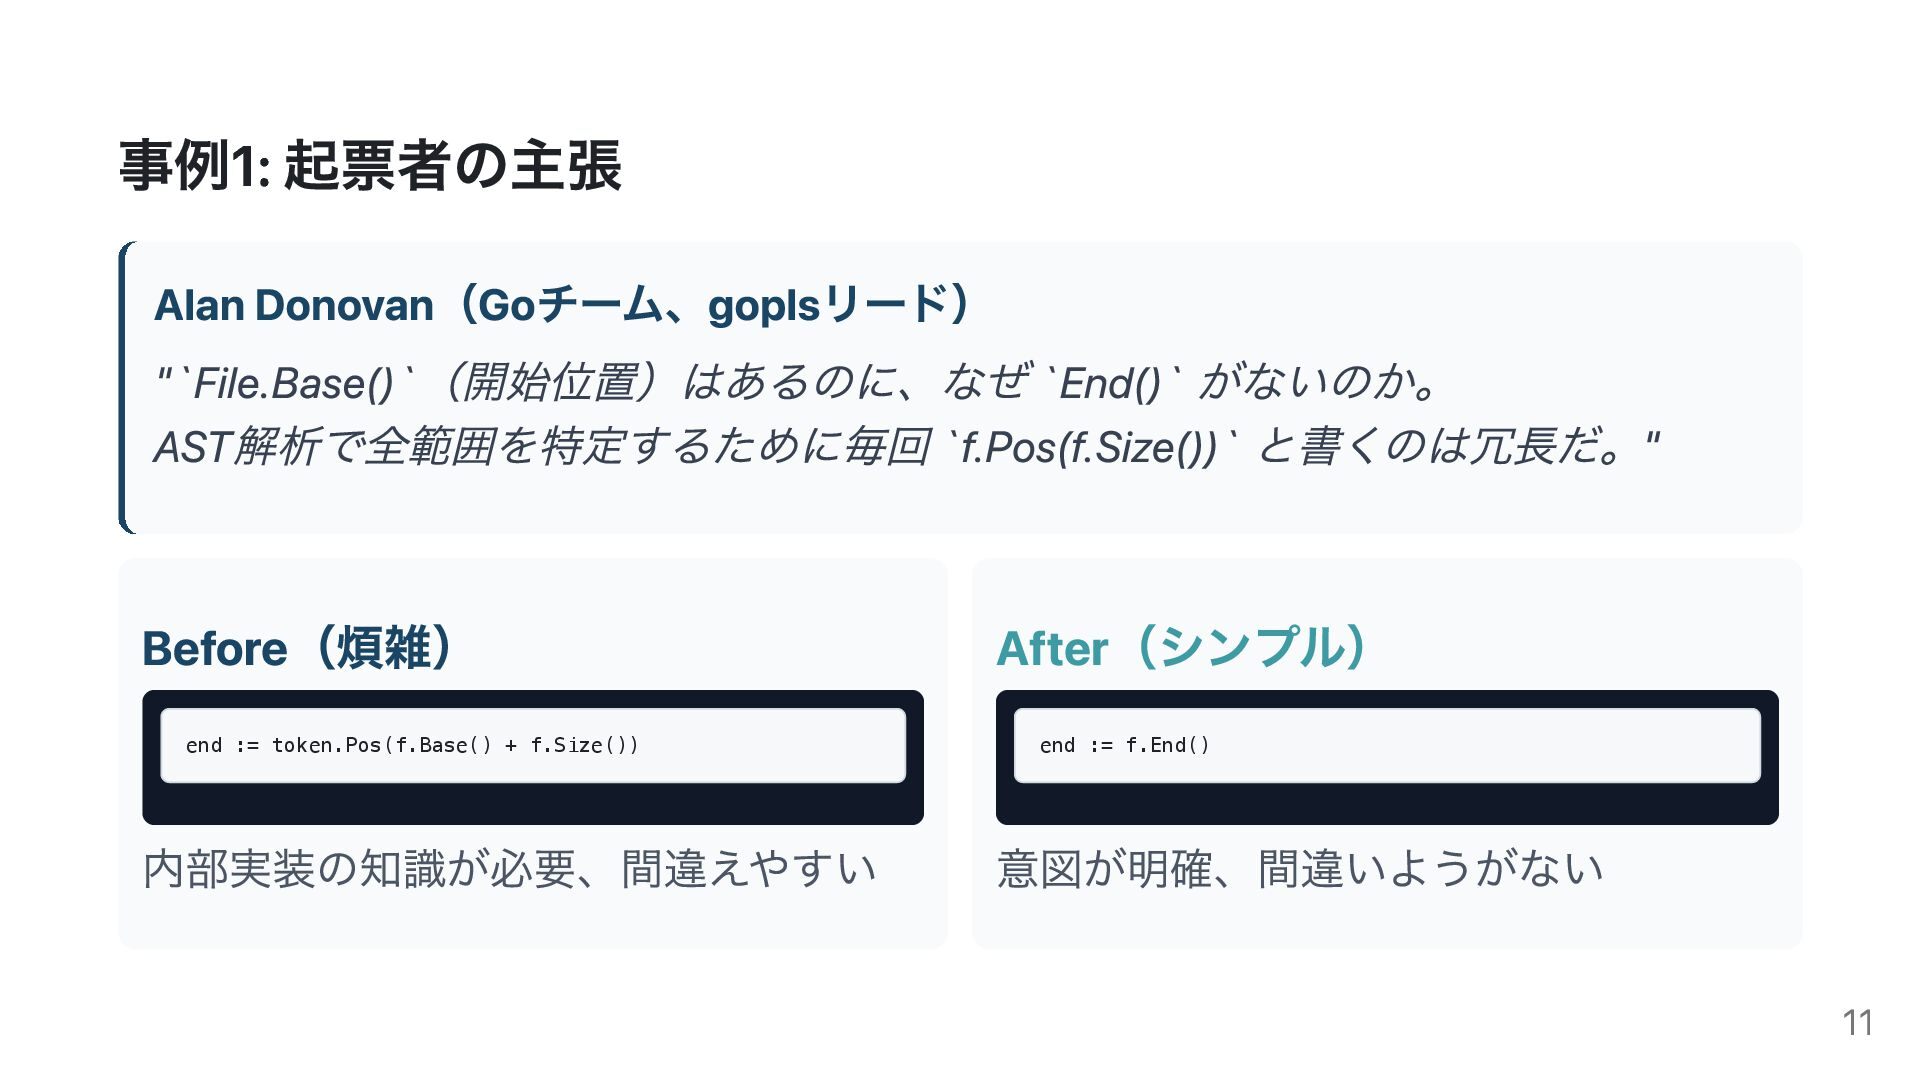This screenshot has width=1920, height=1080.
Task: Click the quote line mentioning f.Pos(f.Size())
Action: (x=906, y=446)
